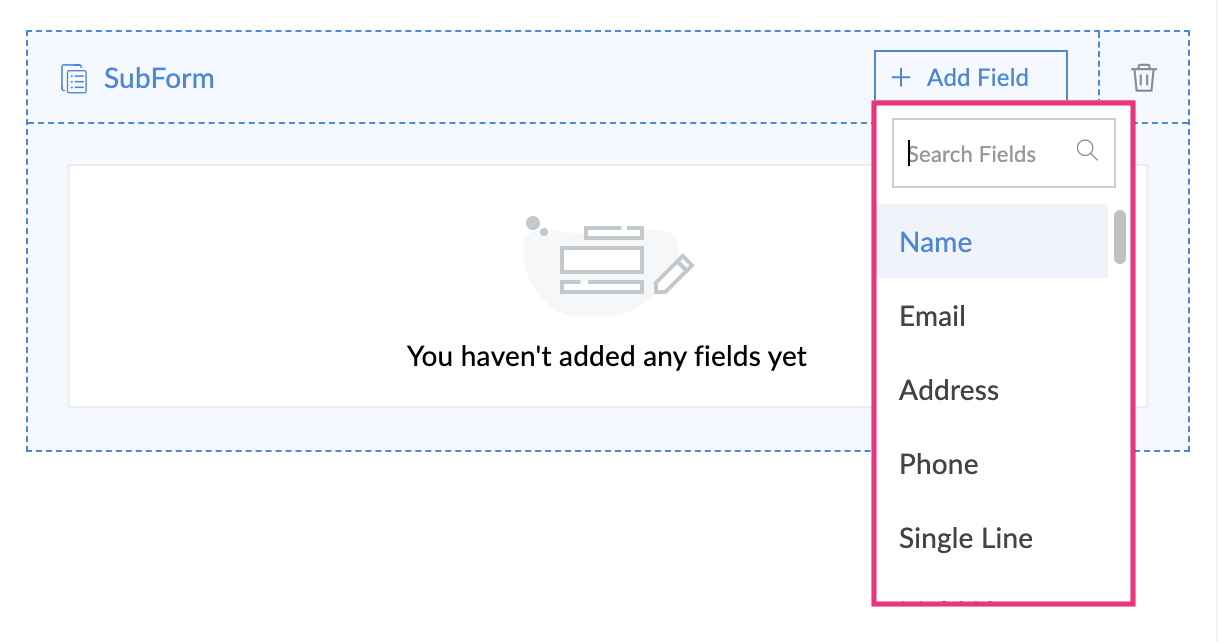Image resolution: width=1218 pixels, height=642 pixels.
Task: Pick the Address field option
Action: (x=949, y=390)
